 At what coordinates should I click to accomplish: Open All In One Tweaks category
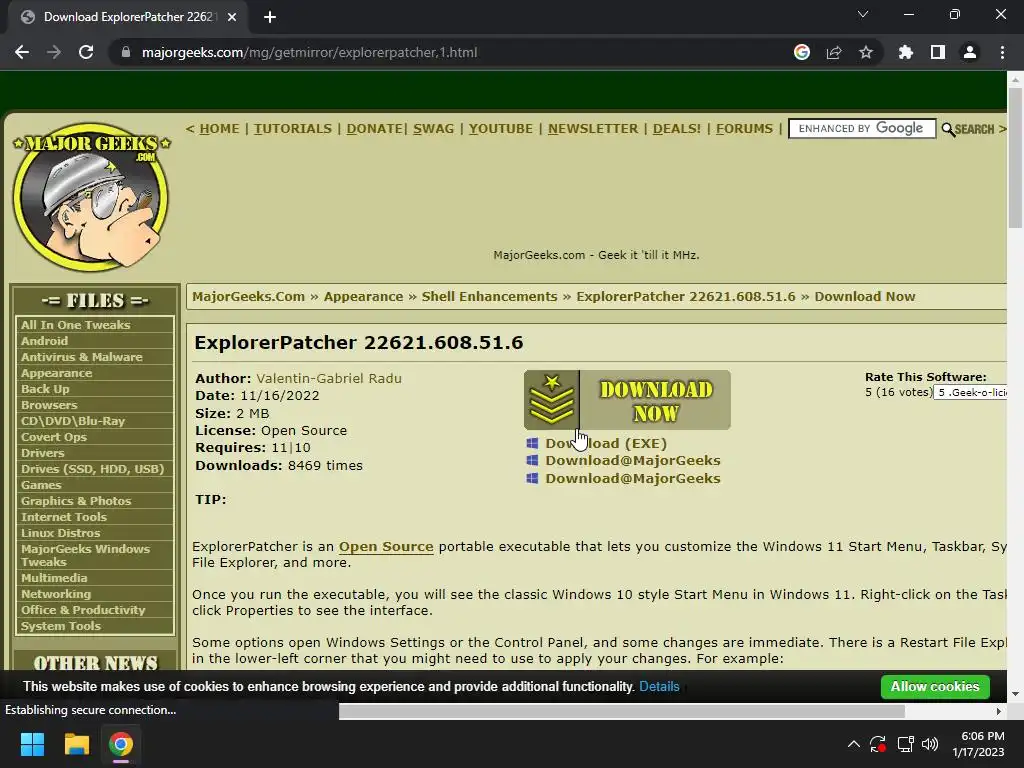[76, 325]
